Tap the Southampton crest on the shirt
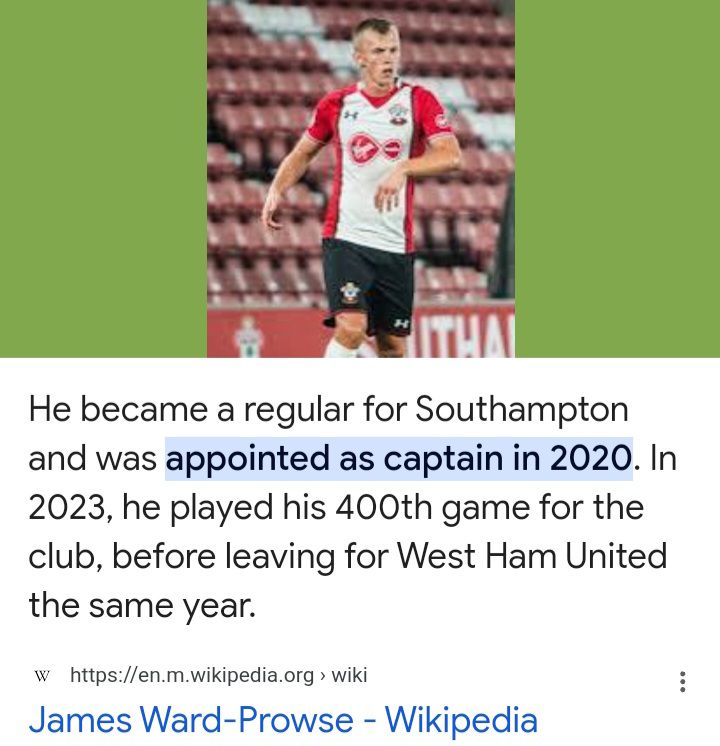Image resolution: width=720 pixels, height=746 pixels. [x=397, y=113]
